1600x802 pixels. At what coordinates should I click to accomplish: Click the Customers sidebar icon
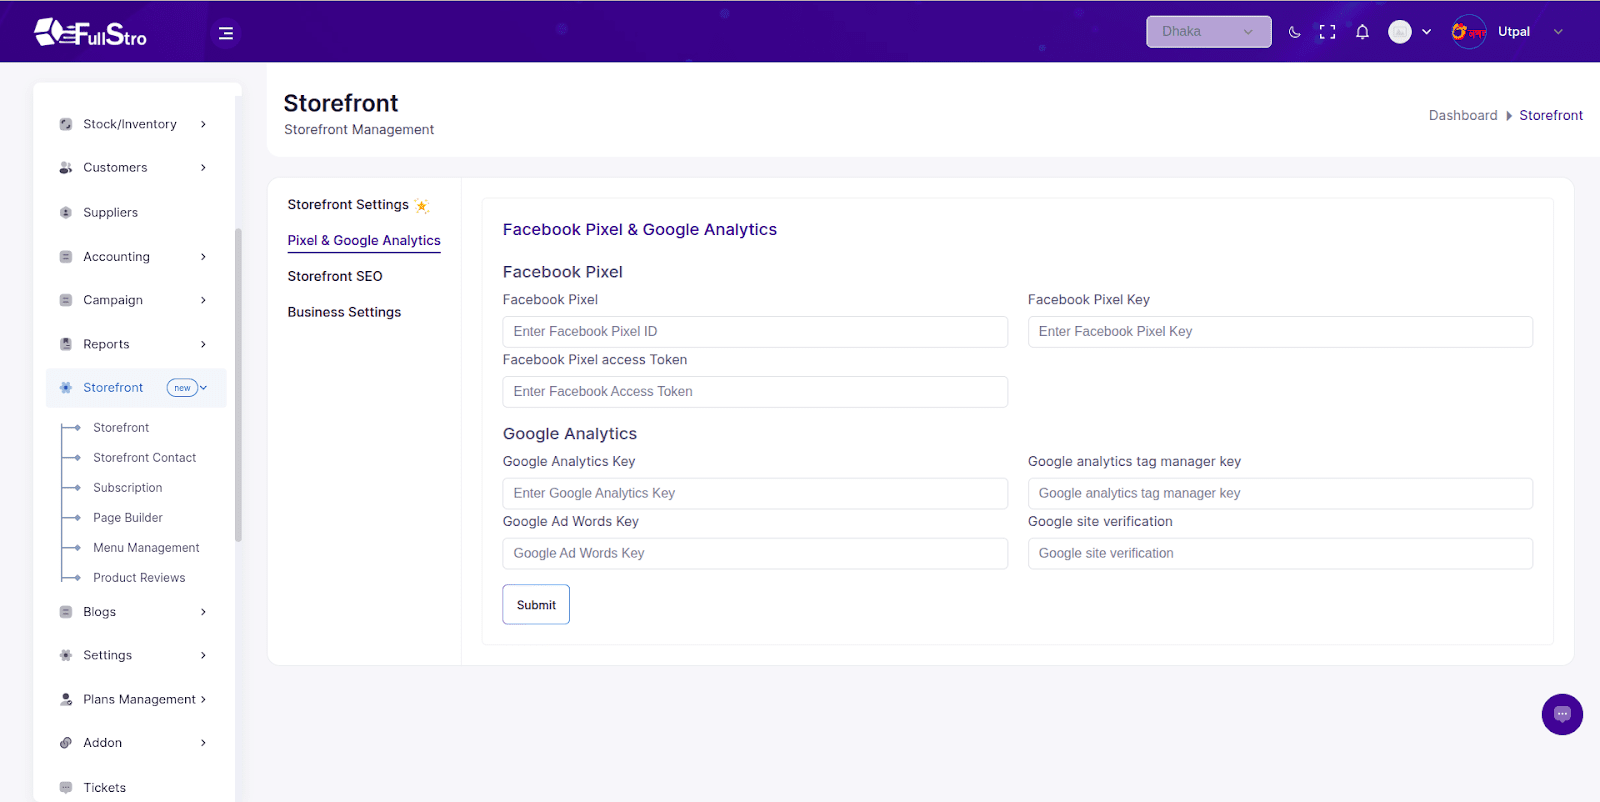coord(66,168)
